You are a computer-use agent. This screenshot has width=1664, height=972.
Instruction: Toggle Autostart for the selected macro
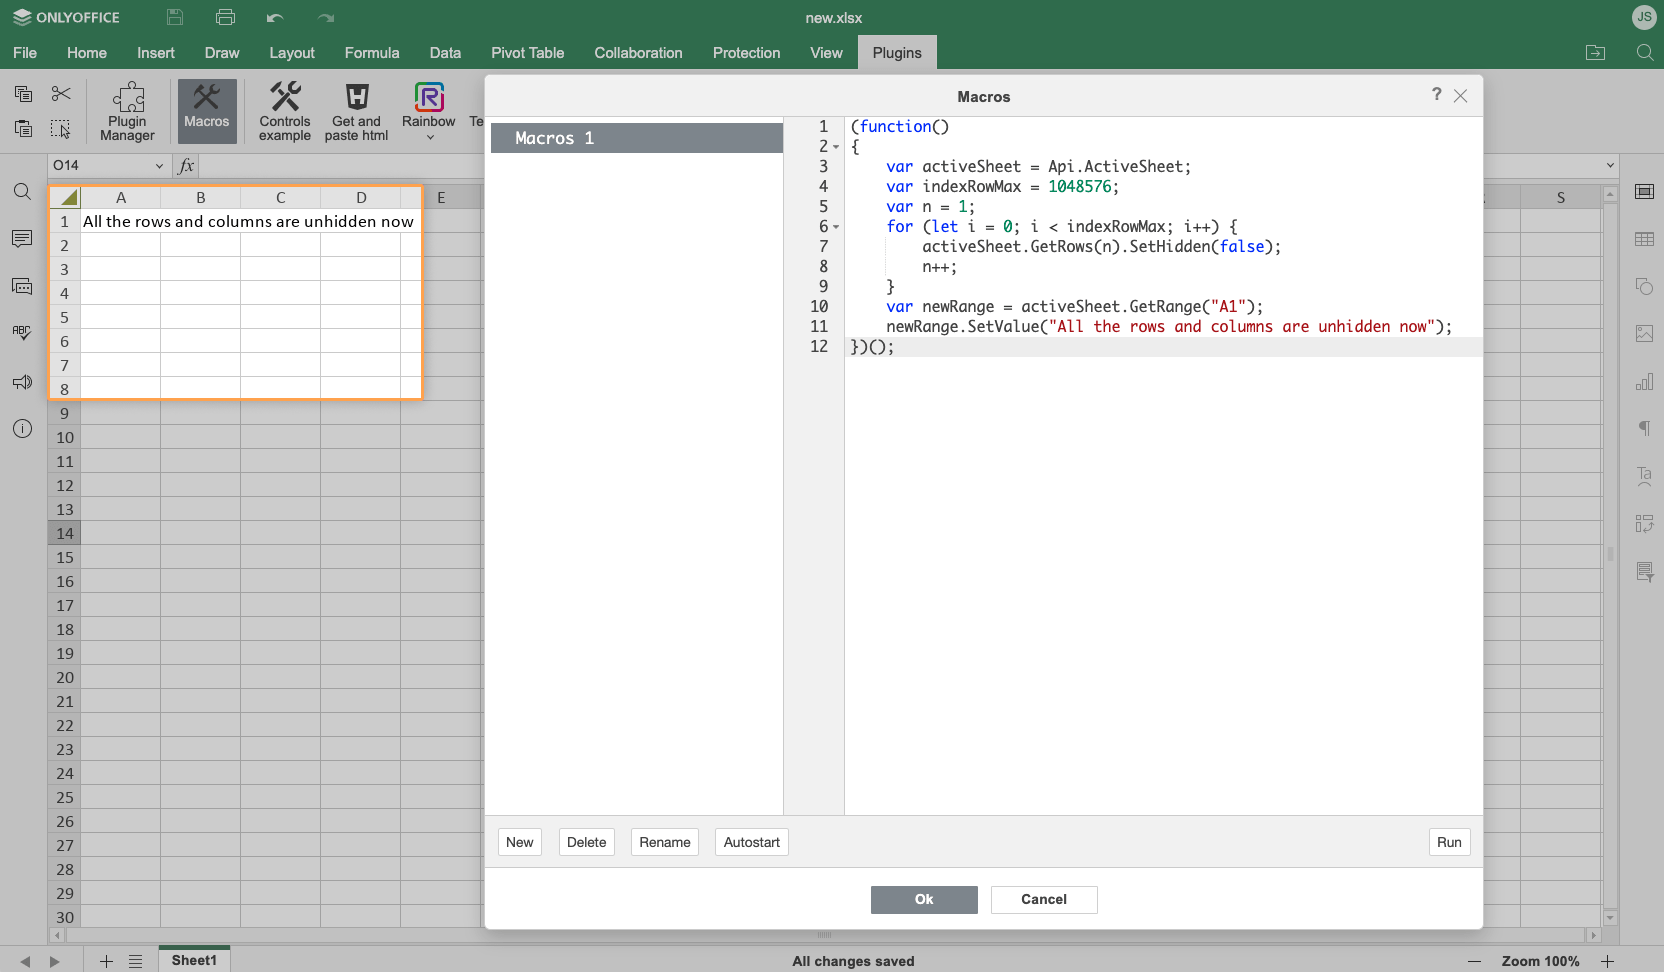[x=751, y=842]
